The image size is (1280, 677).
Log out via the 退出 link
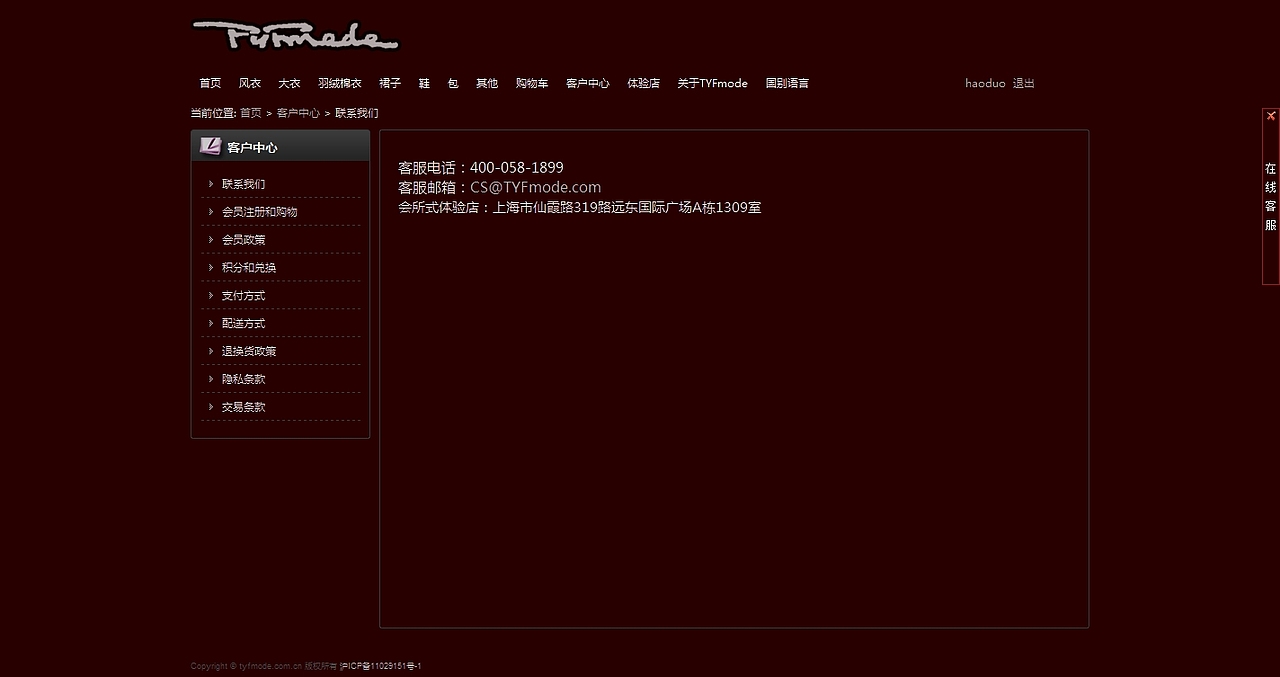click(1023, 83)
